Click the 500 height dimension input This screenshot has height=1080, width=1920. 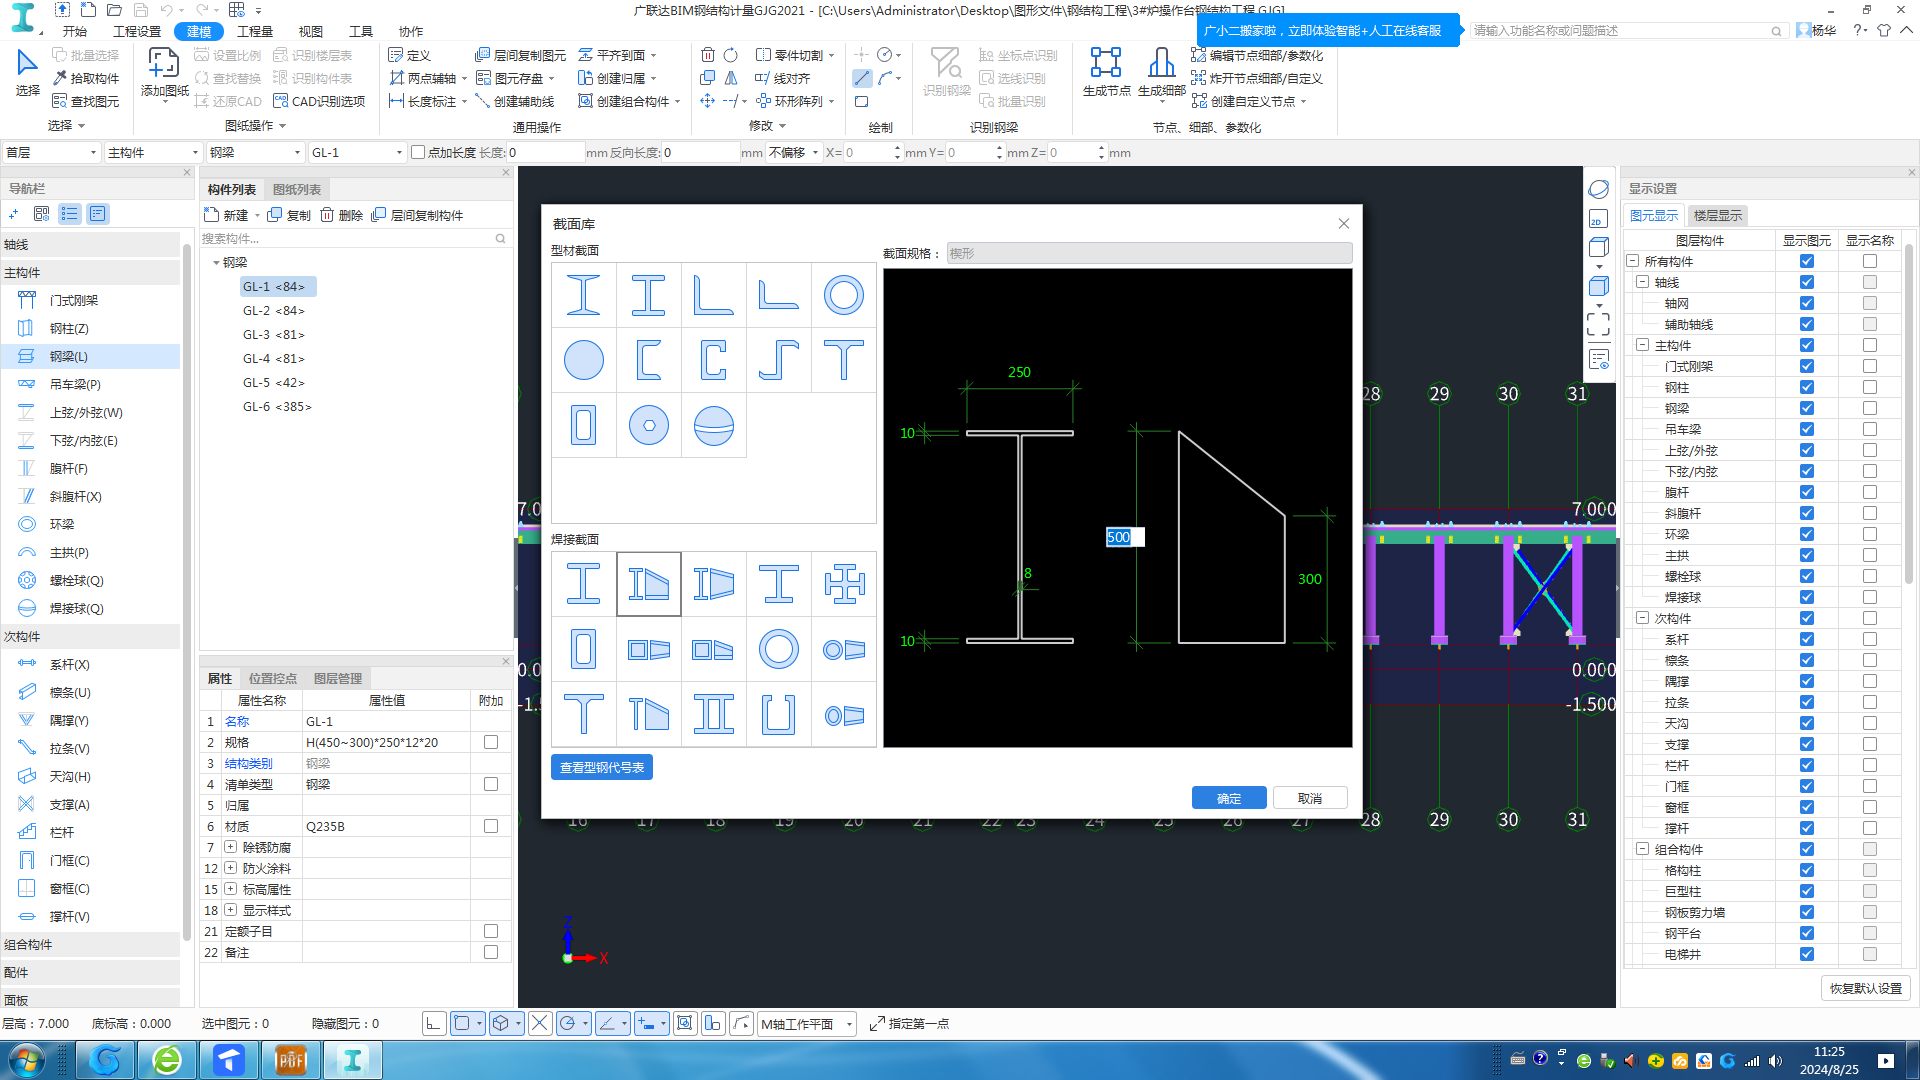(1125, 537)
